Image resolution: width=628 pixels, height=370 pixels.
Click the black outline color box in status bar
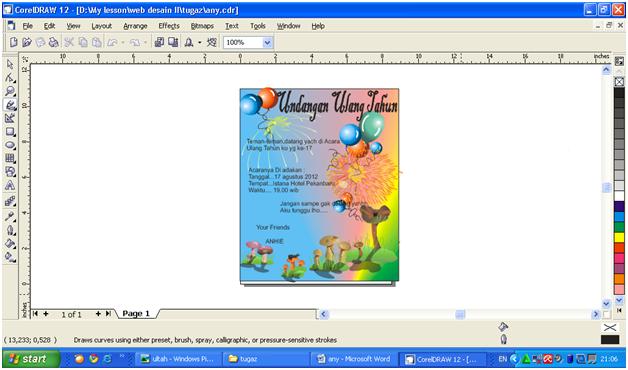610,340
